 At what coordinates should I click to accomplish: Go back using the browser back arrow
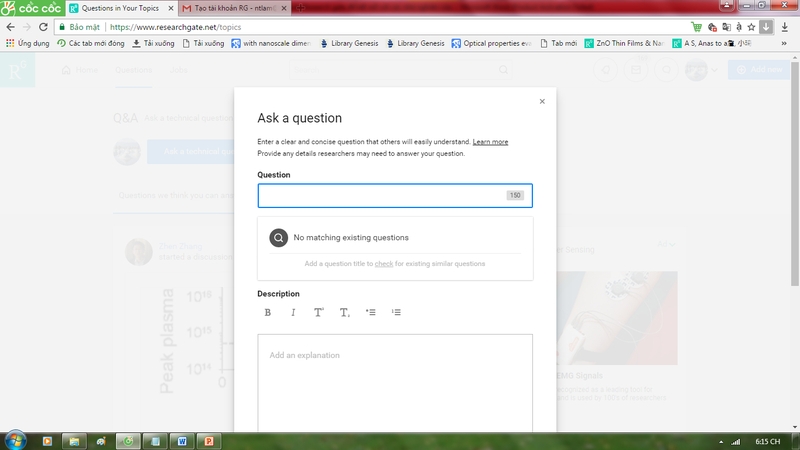point(11,27)
